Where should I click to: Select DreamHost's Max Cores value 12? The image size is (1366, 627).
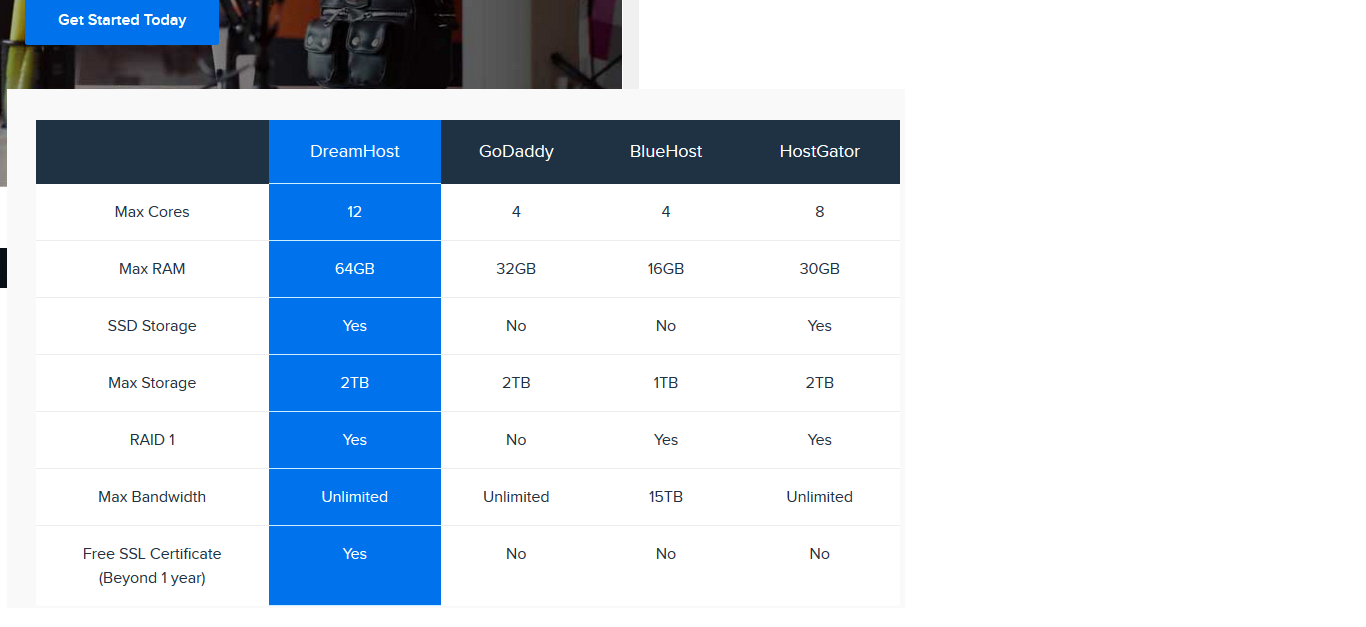(x=355, y=212)
